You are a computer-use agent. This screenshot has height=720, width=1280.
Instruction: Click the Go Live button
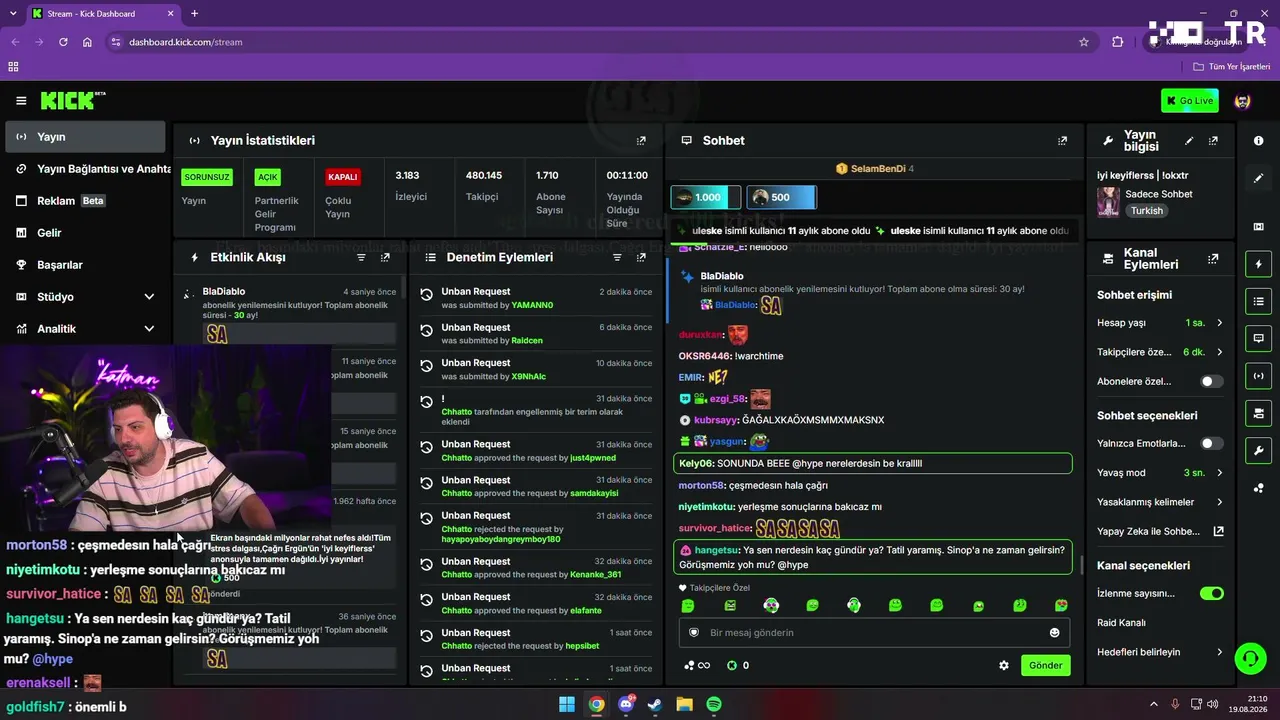(x=1189, y=100)
